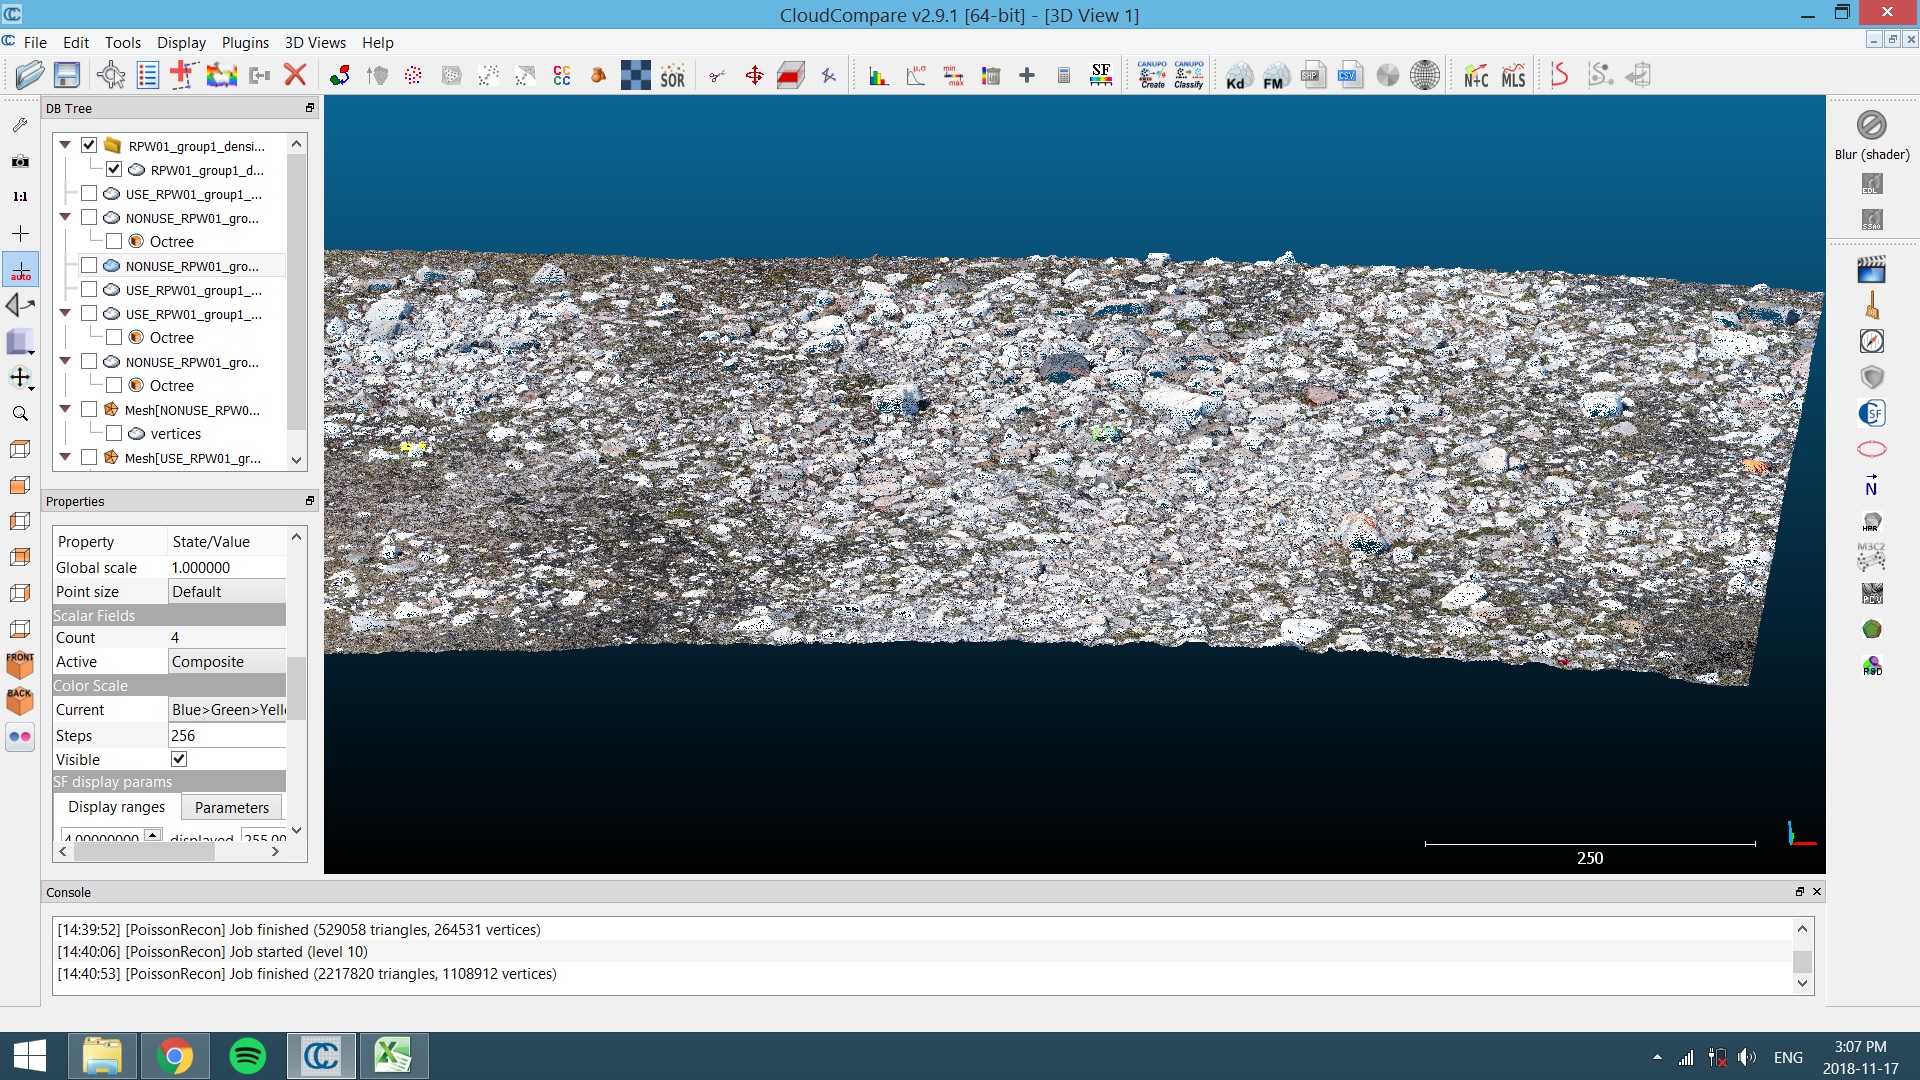The height and width of the screenshot is (1080, 1920).
Task: Click the checkerboard rasterize icon
Action: click(635, 76)
